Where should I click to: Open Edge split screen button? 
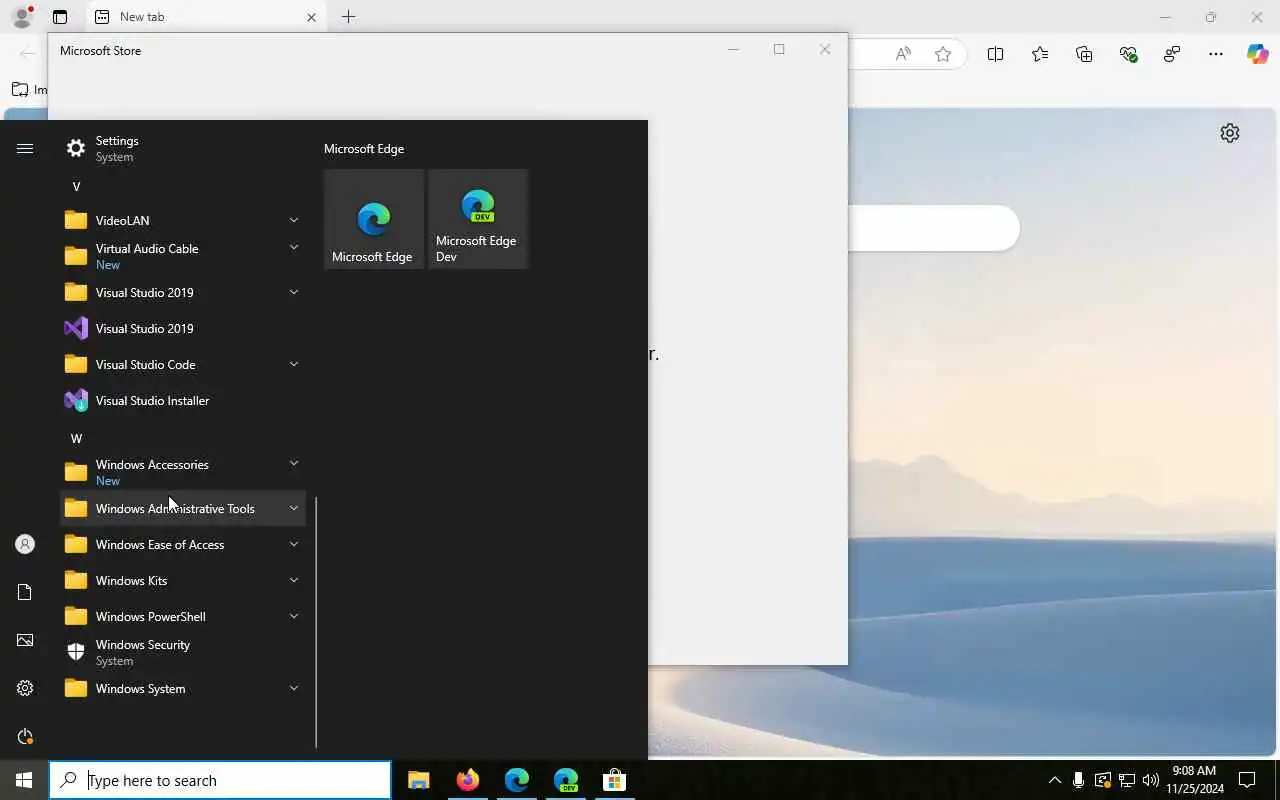tap(995, 54)
